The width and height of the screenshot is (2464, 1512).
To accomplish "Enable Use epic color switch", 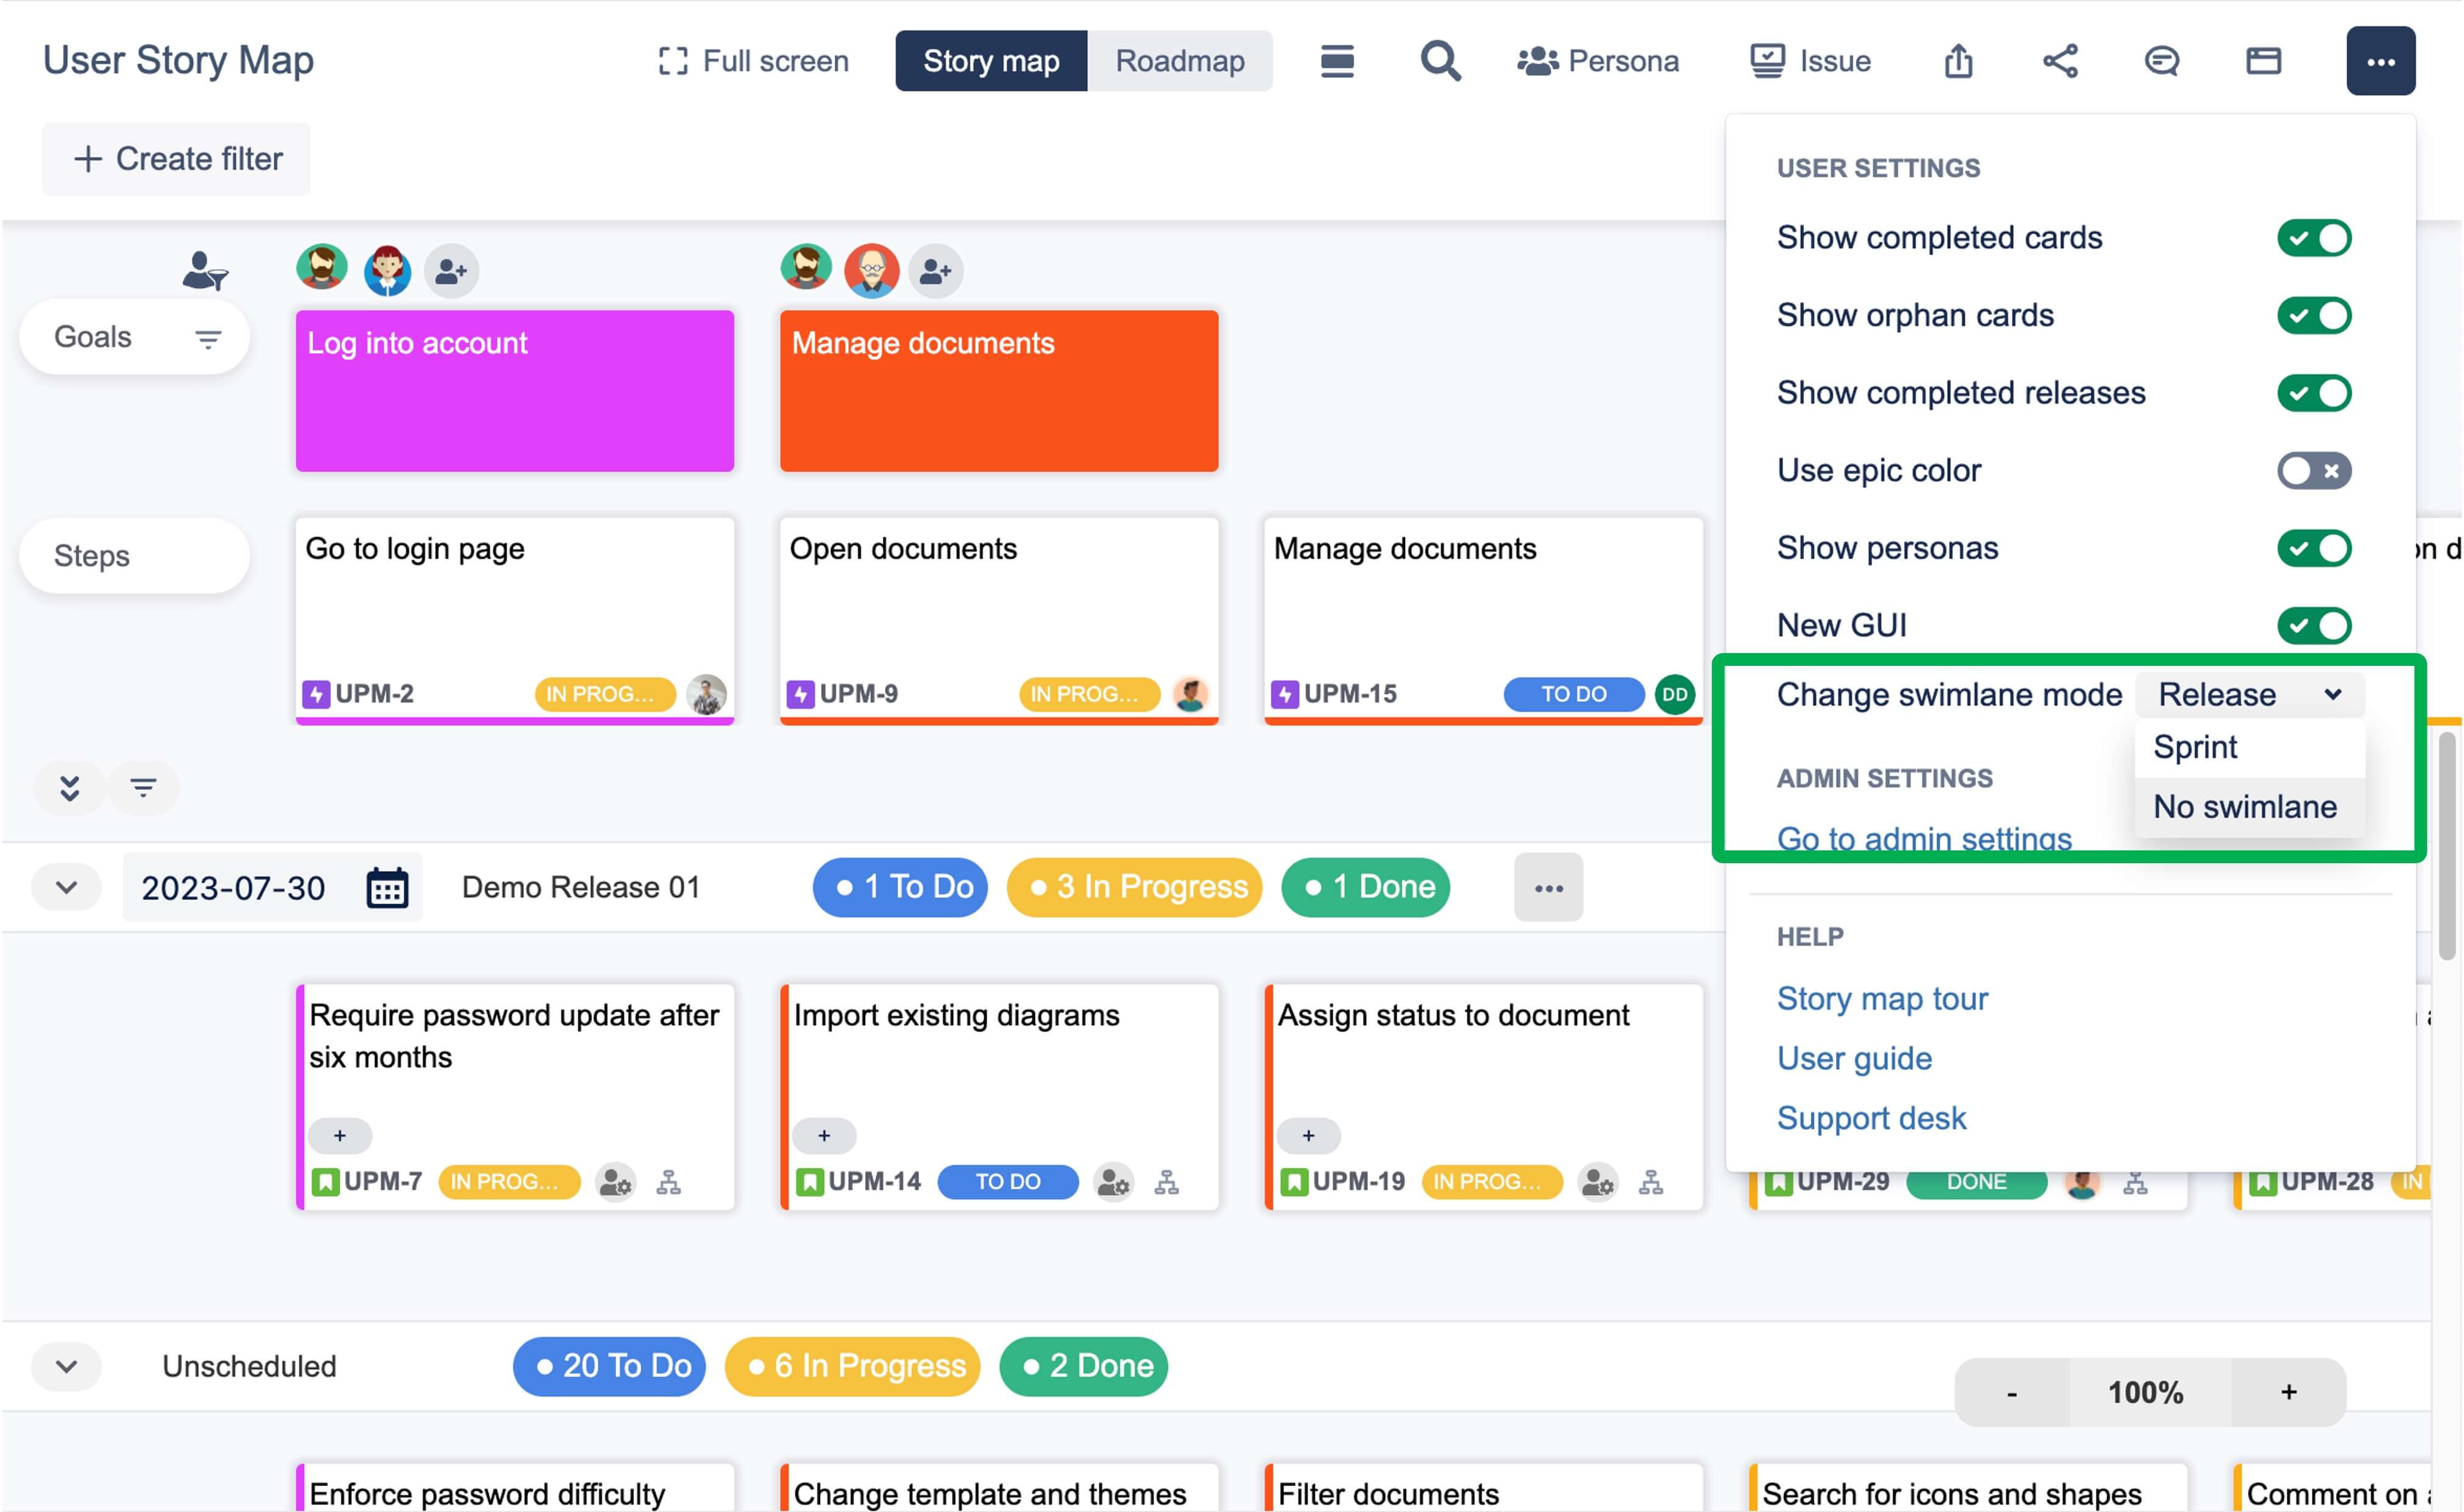I will 2314,470.
